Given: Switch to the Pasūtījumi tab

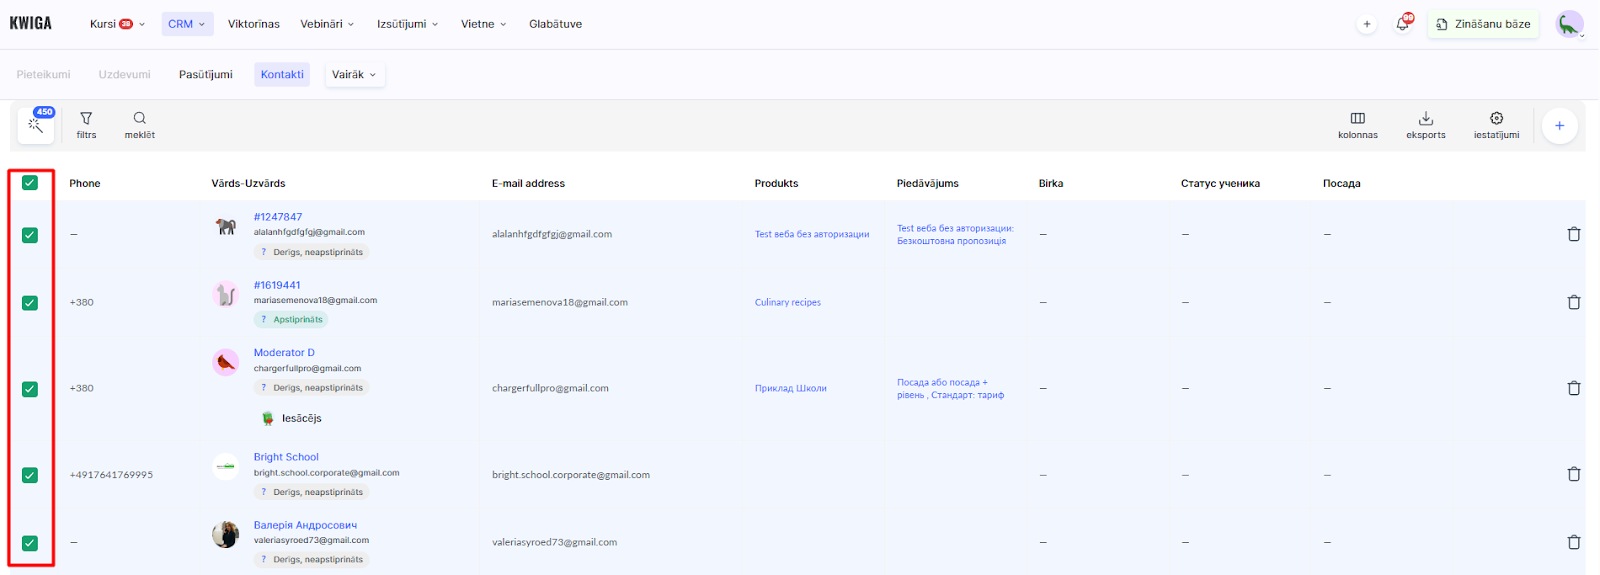Looking at the screenshot, I should click(205, 75).
